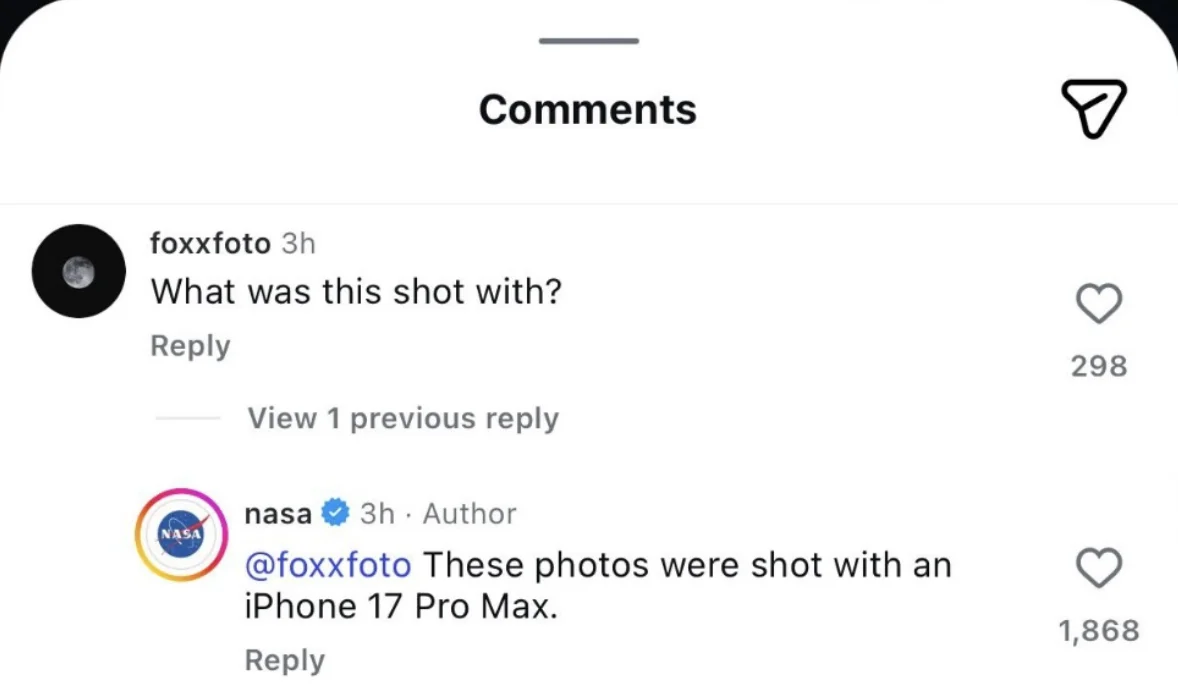View the 1,868 likes count
This screenshot has width=1178, height=692.
click(x=1099, y=631)
